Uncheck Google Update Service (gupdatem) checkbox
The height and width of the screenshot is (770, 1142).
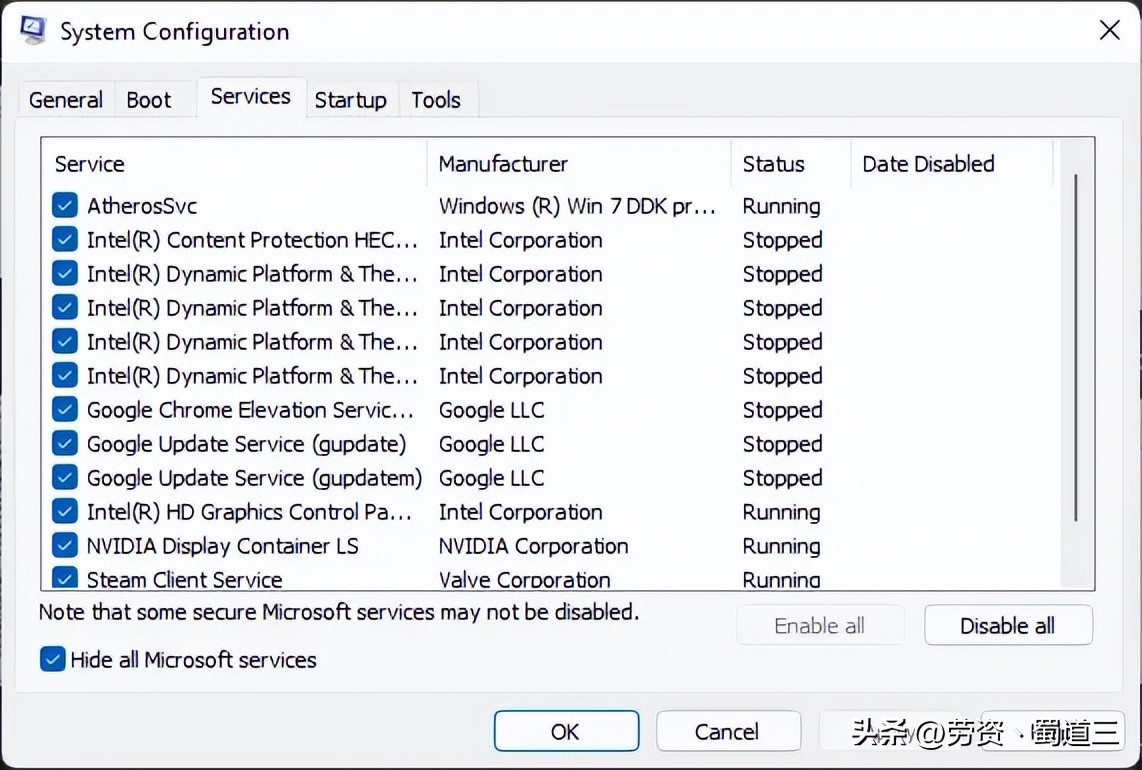[x=65, y=478]
